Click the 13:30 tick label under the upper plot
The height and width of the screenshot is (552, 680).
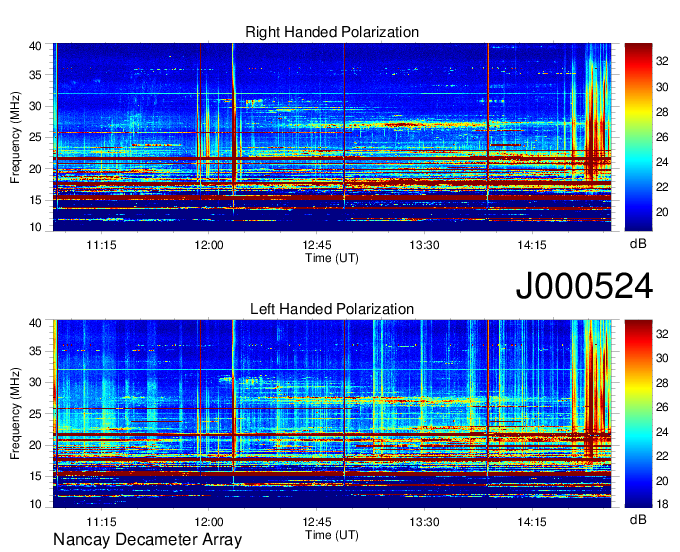(x=425, y=245)
